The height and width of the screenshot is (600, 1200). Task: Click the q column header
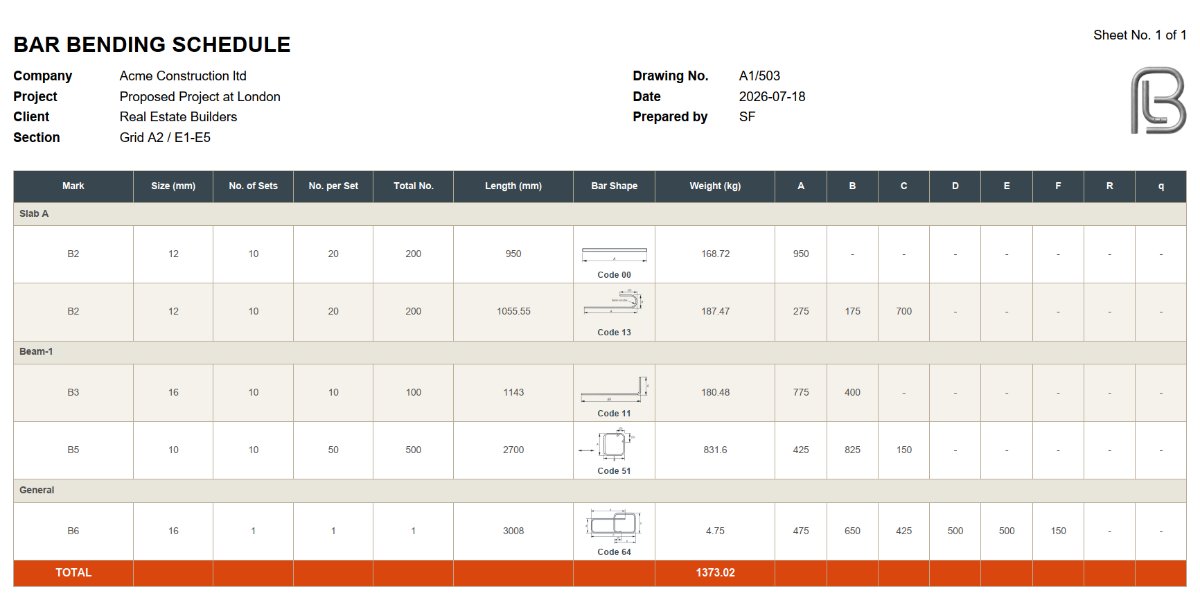(1161, 186)
